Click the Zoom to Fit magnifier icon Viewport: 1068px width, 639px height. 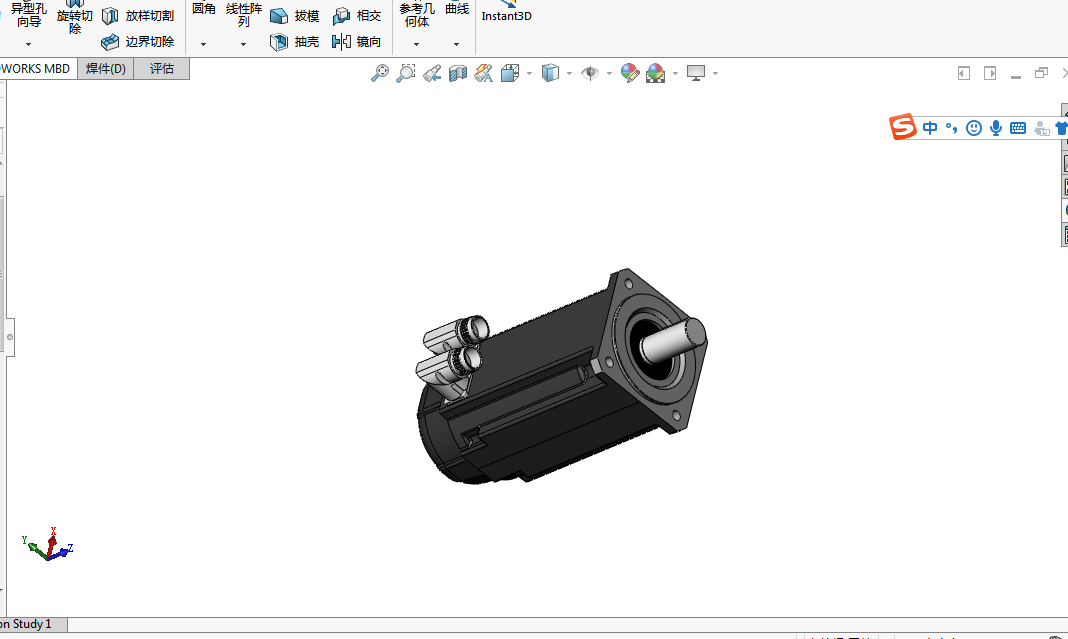379,73
